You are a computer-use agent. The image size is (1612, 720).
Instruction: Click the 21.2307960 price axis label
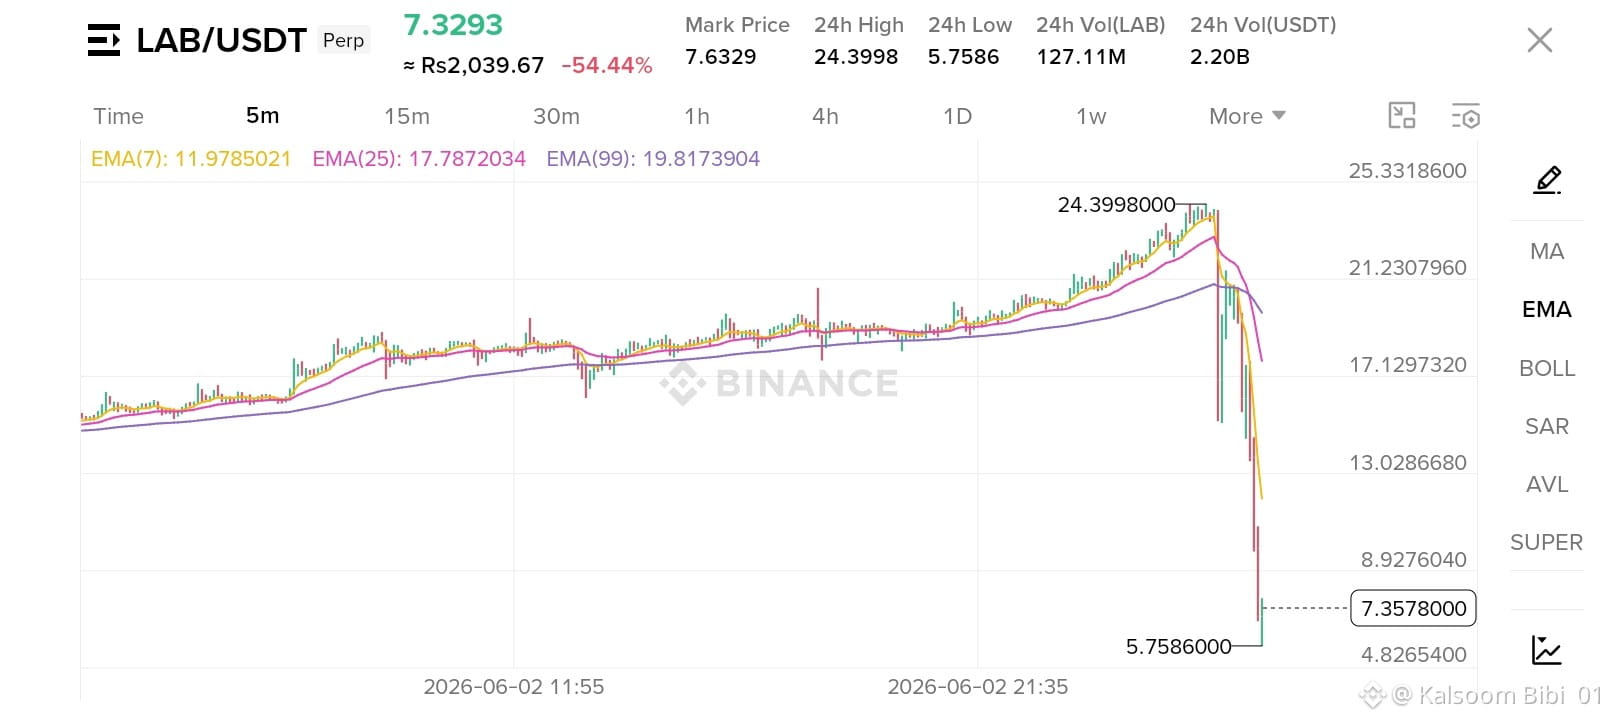pyautogui.click(x=1408, y=268)
